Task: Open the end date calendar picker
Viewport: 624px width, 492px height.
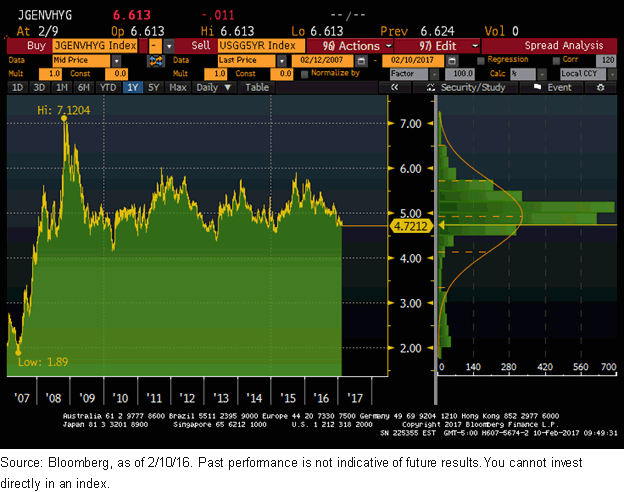Action: pyautogui.click(x=452, y=61)
